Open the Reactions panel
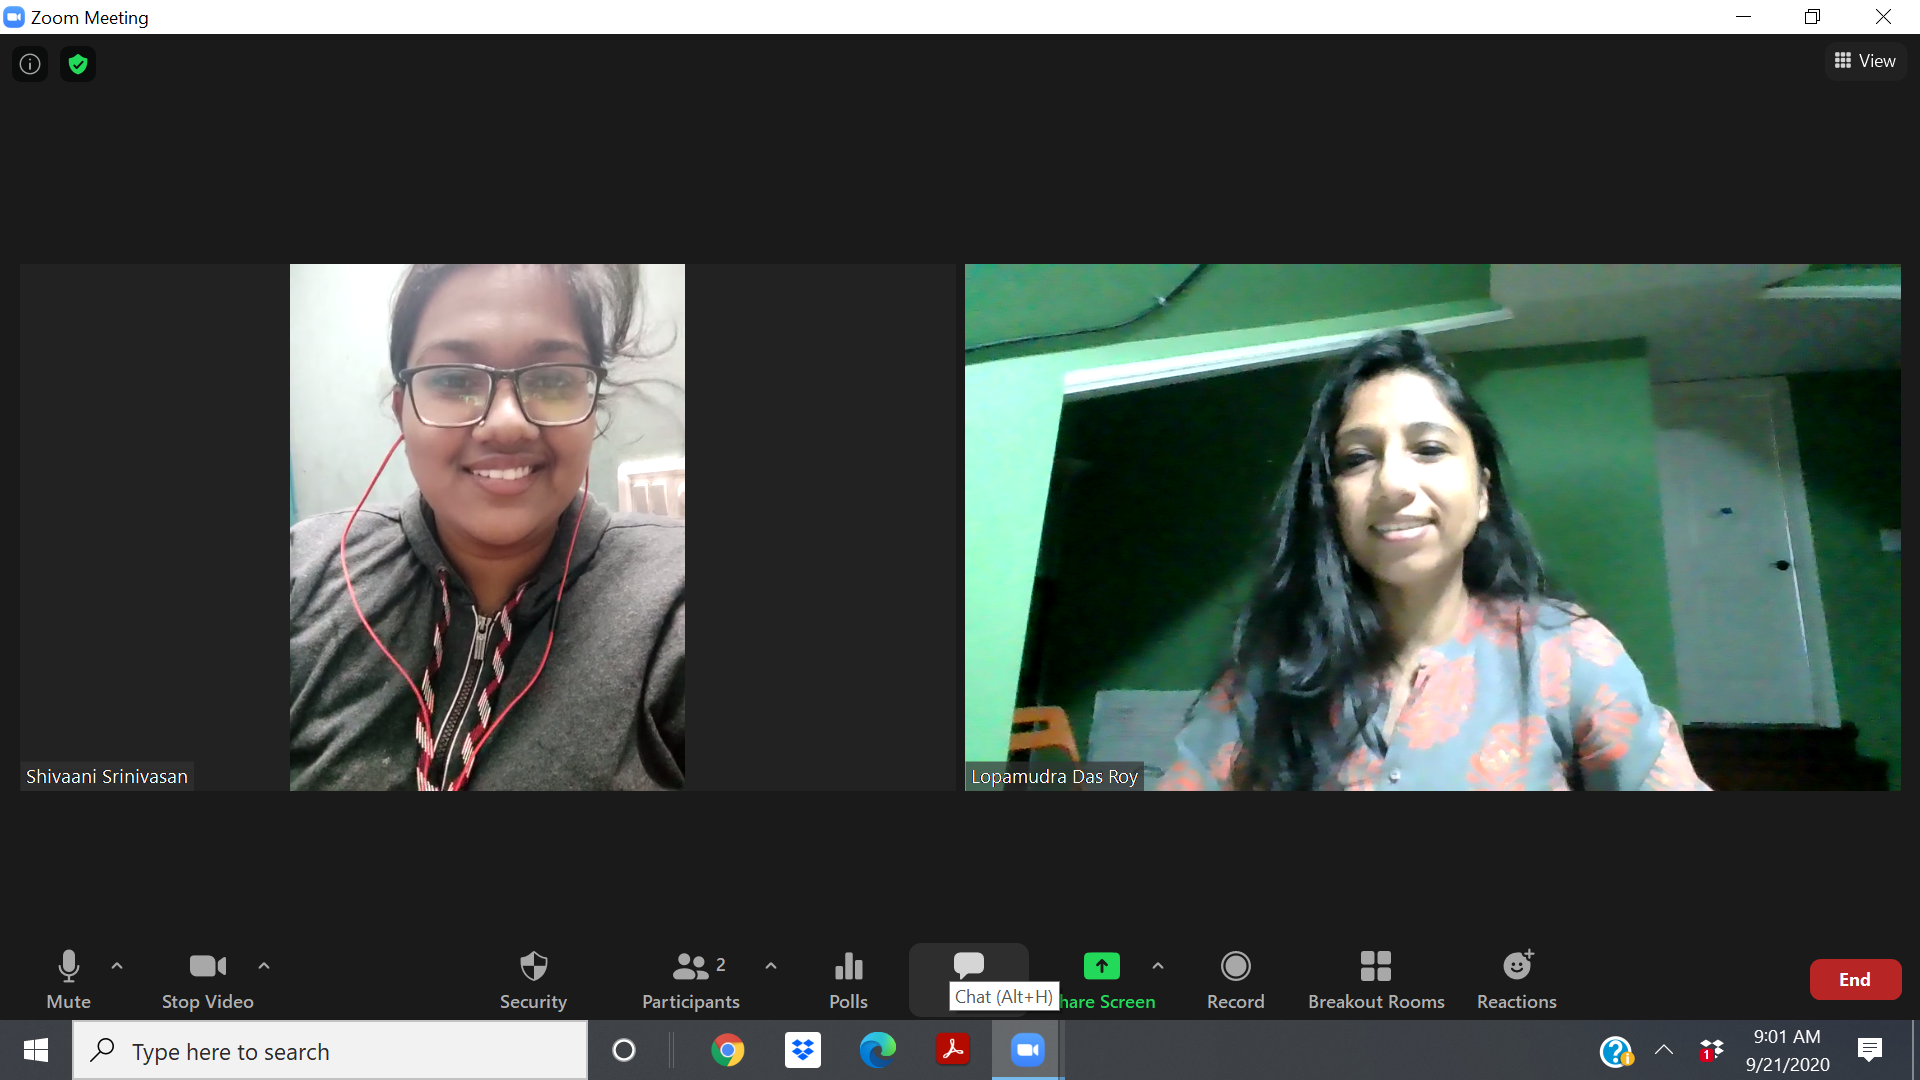Image resolution: width=1920 pixels, height=1080 pixels. pos(1516,965)
